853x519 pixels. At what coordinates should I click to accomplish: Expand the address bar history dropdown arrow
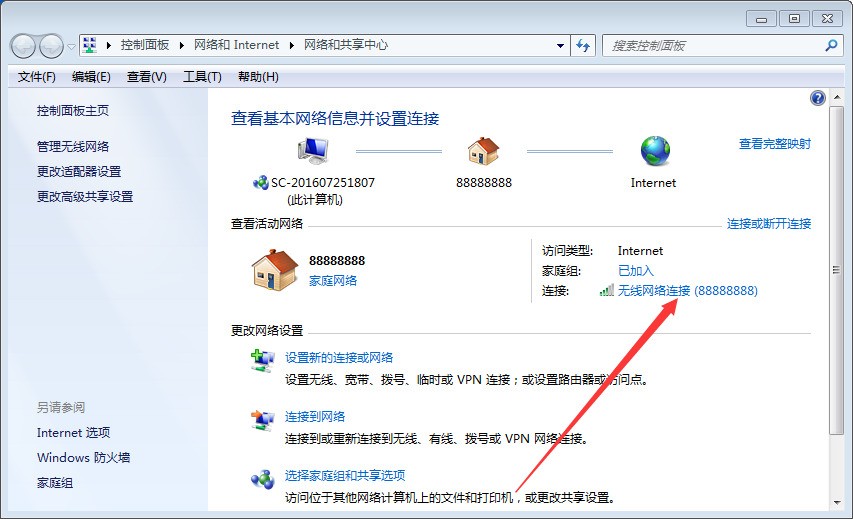point(560,46)
